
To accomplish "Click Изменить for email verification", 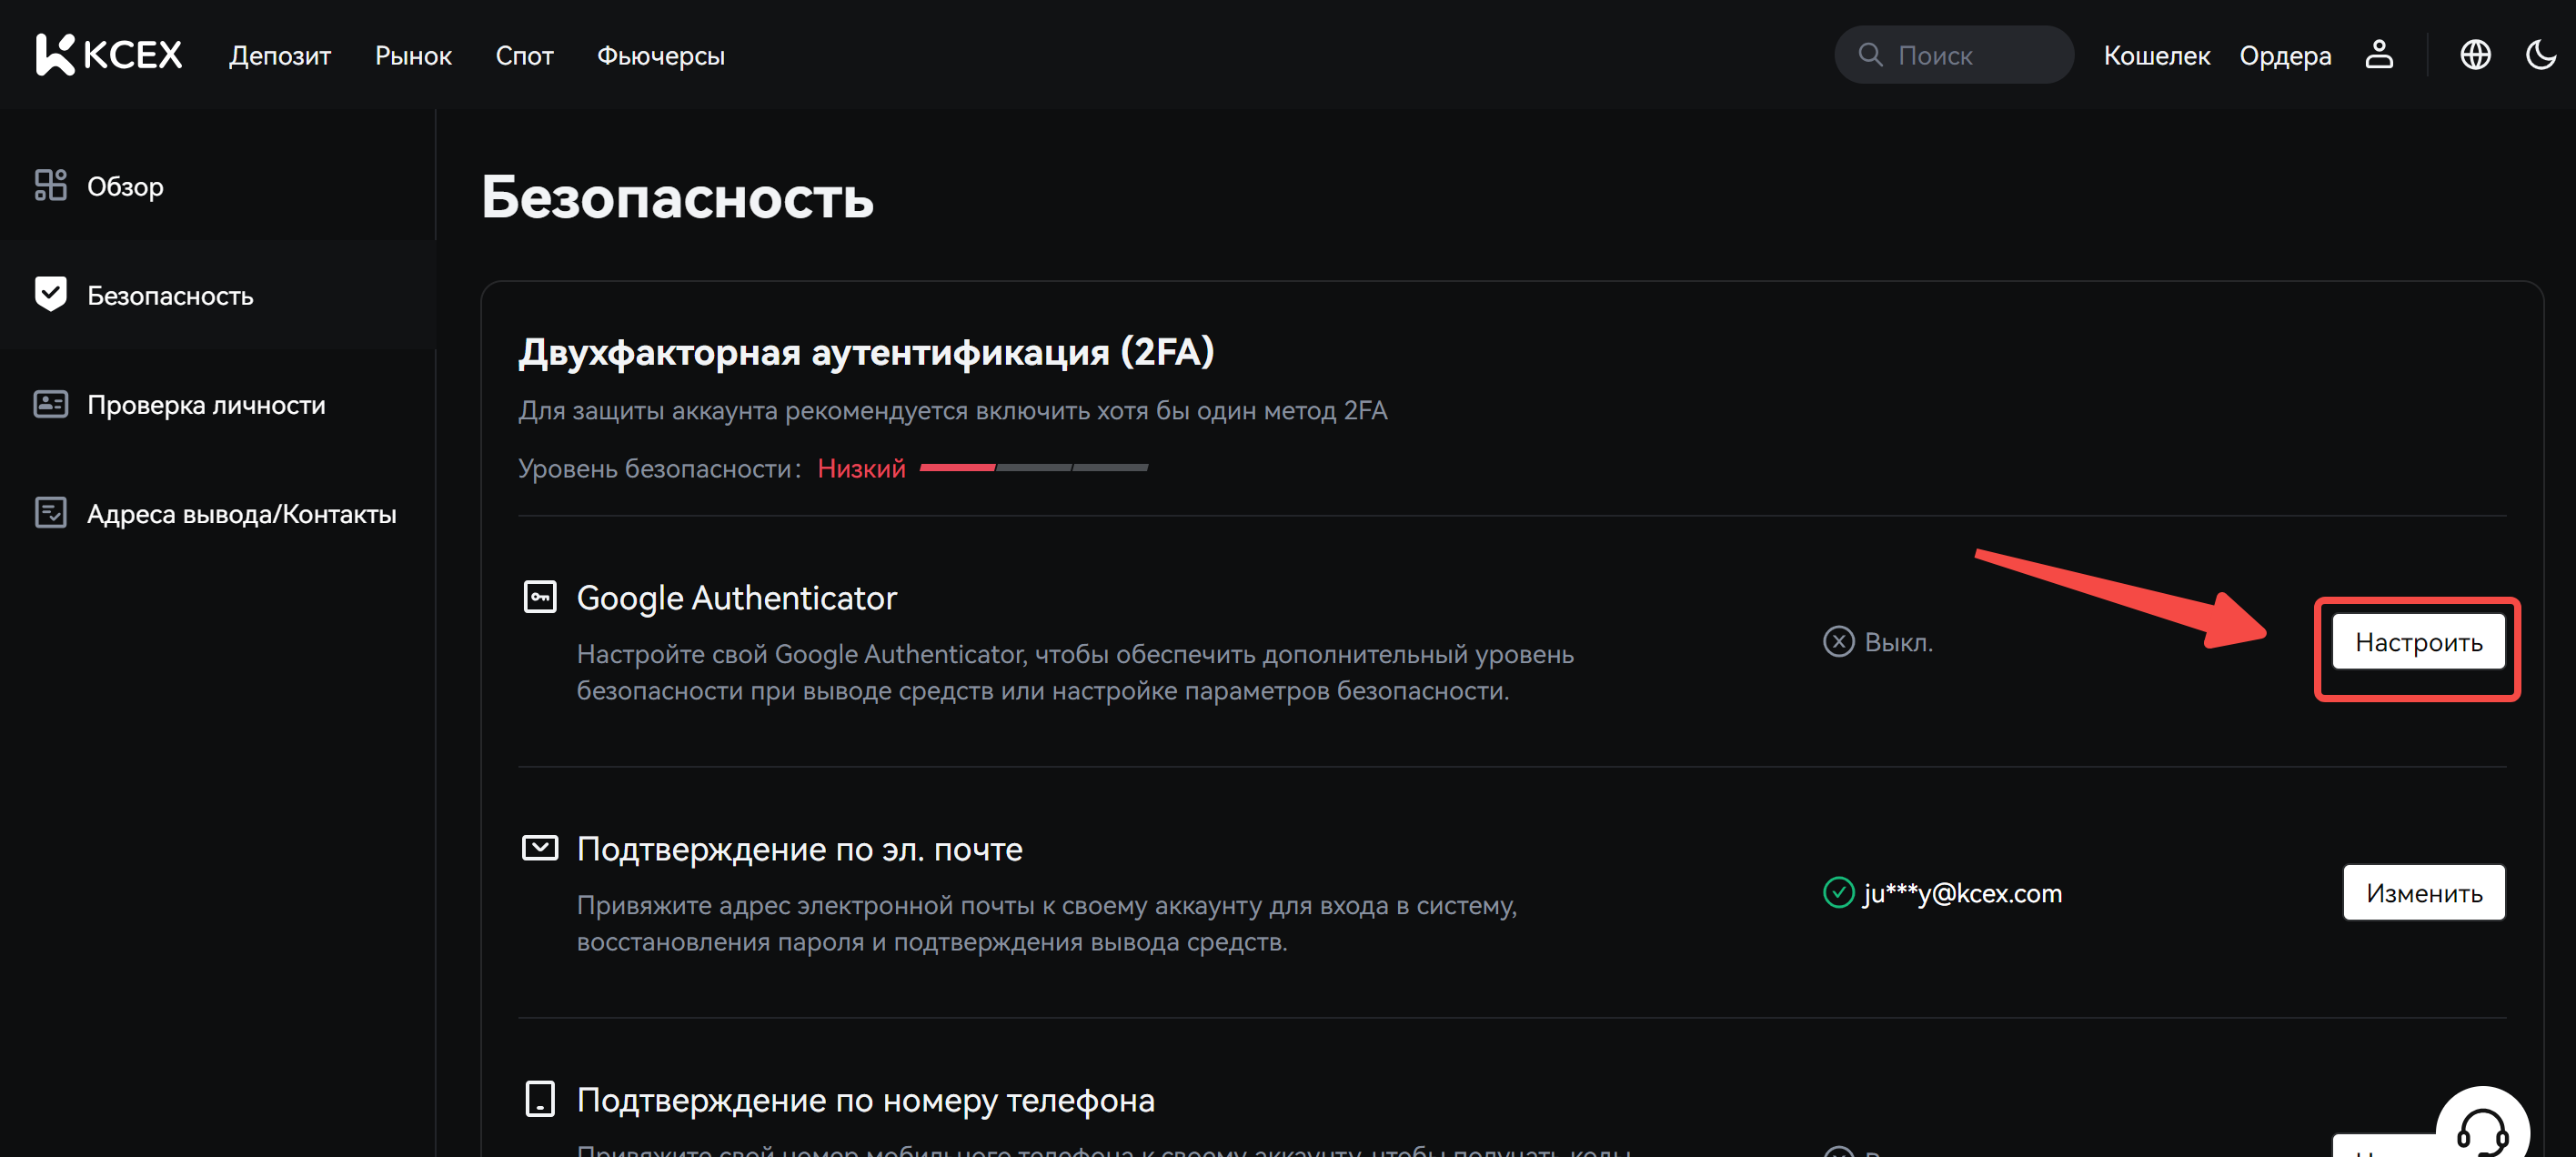I will 2423,892.
